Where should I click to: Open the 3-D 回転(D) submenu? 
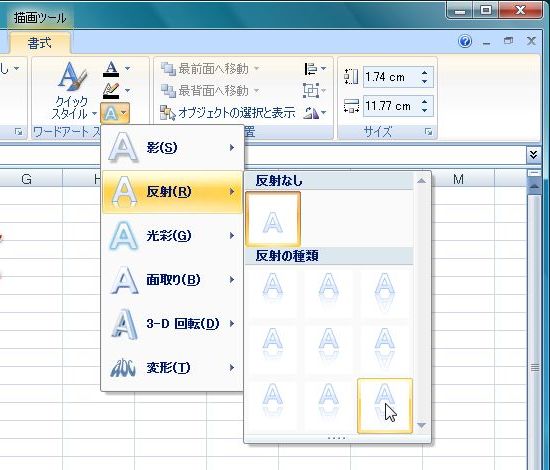pyautogui.click(x=172, y=323)
